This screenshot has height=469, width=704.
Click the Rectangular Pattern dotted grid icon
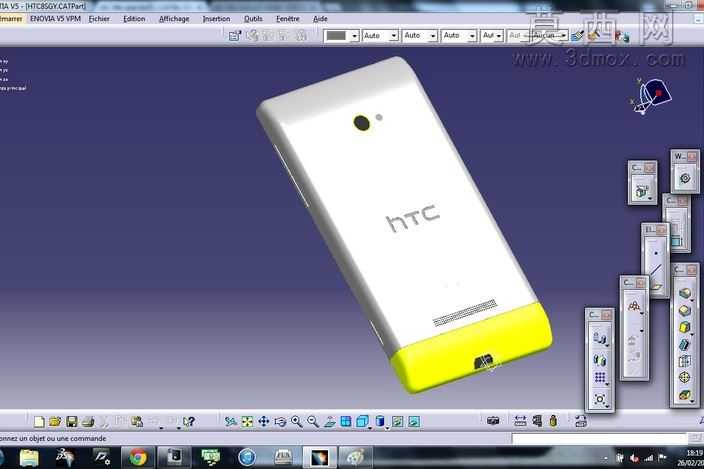click(600, 378)
